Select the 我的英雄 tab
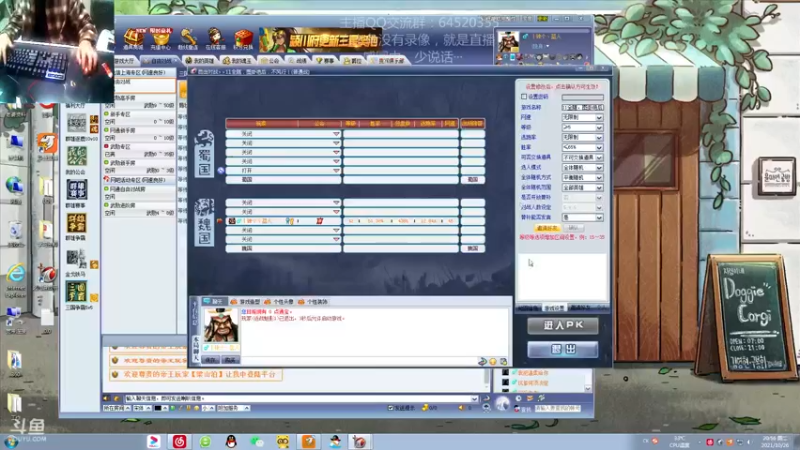This screenshot has height=450, width=800. pos(200,61)
